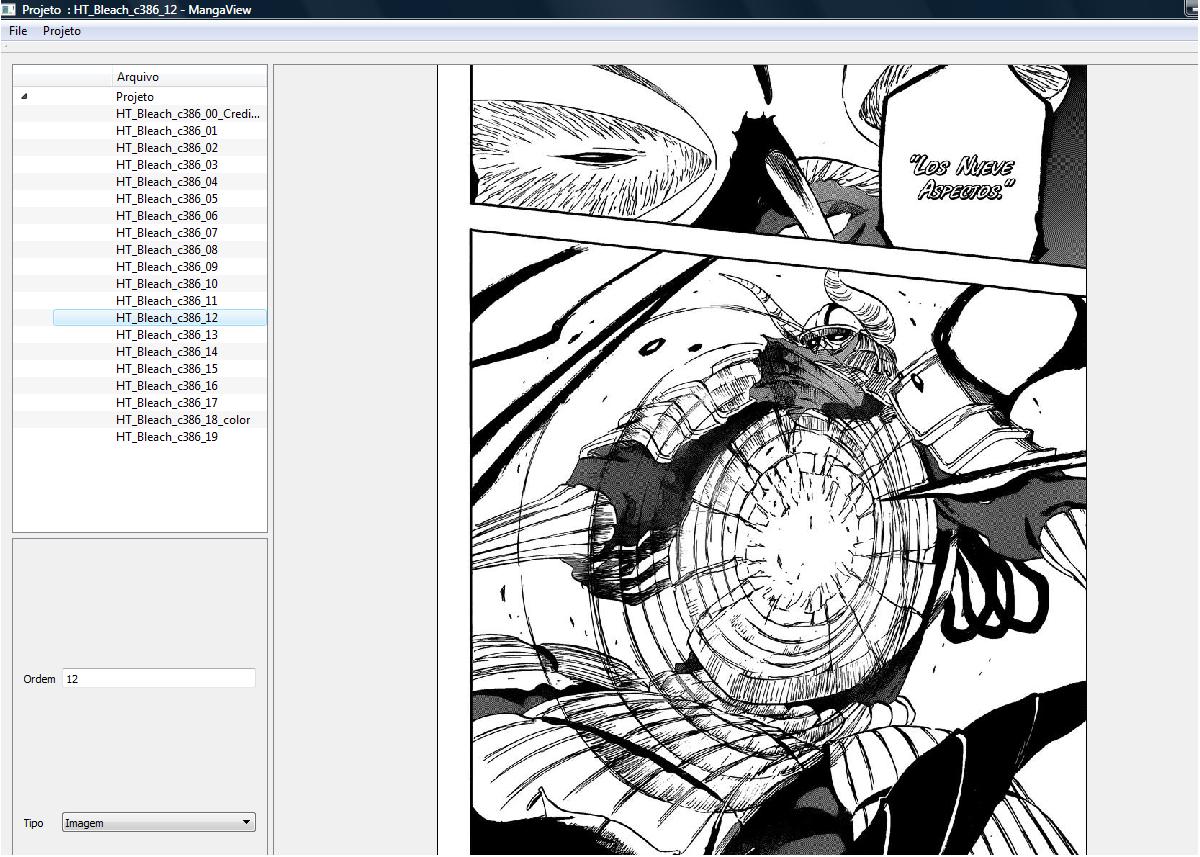Select HT_Bleach_c386_15 in the file list

coord(167,369)
